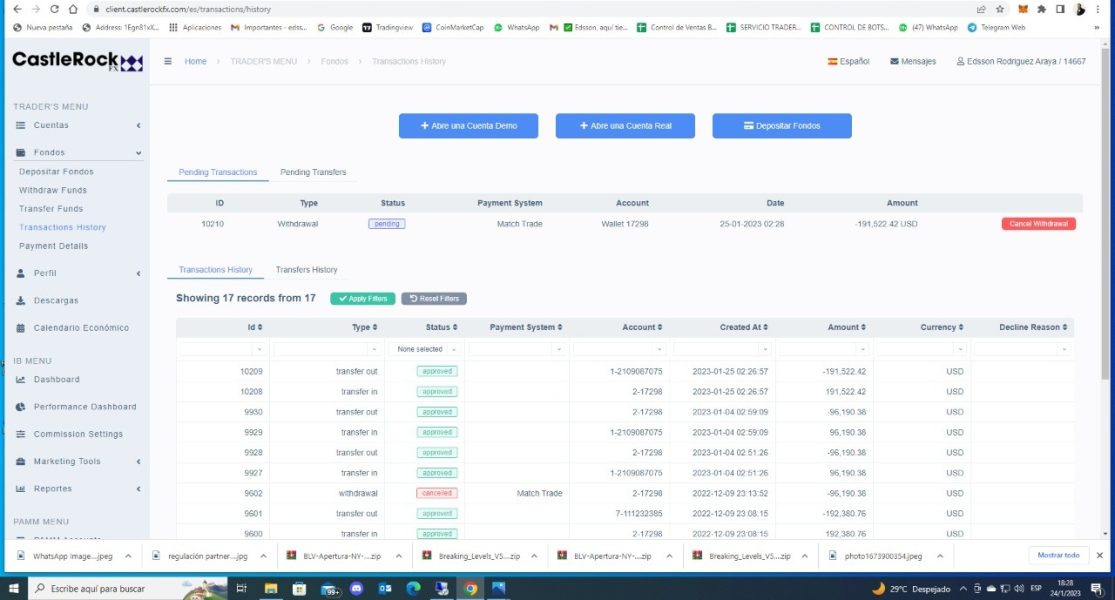Open the Withdraw Funds sidebar link
Viewport: 1115px width, 600px height.
coord(53,190)
